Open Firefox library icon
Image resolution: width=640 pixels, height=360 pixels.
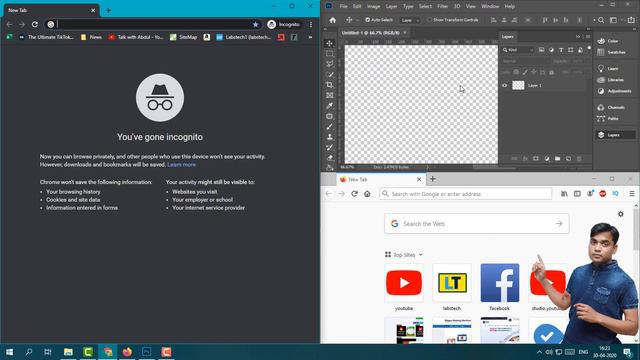pyautogui.click(x=564, y=194)
